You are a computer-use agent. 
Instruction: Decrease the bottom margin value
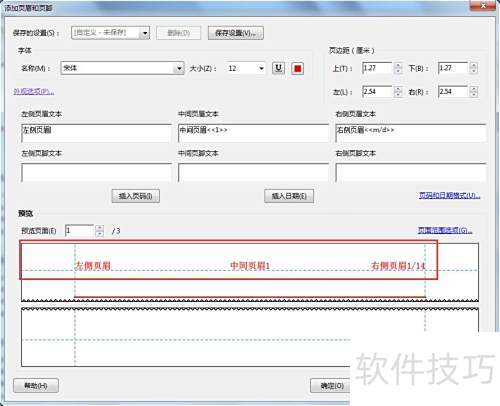[474, 71]
